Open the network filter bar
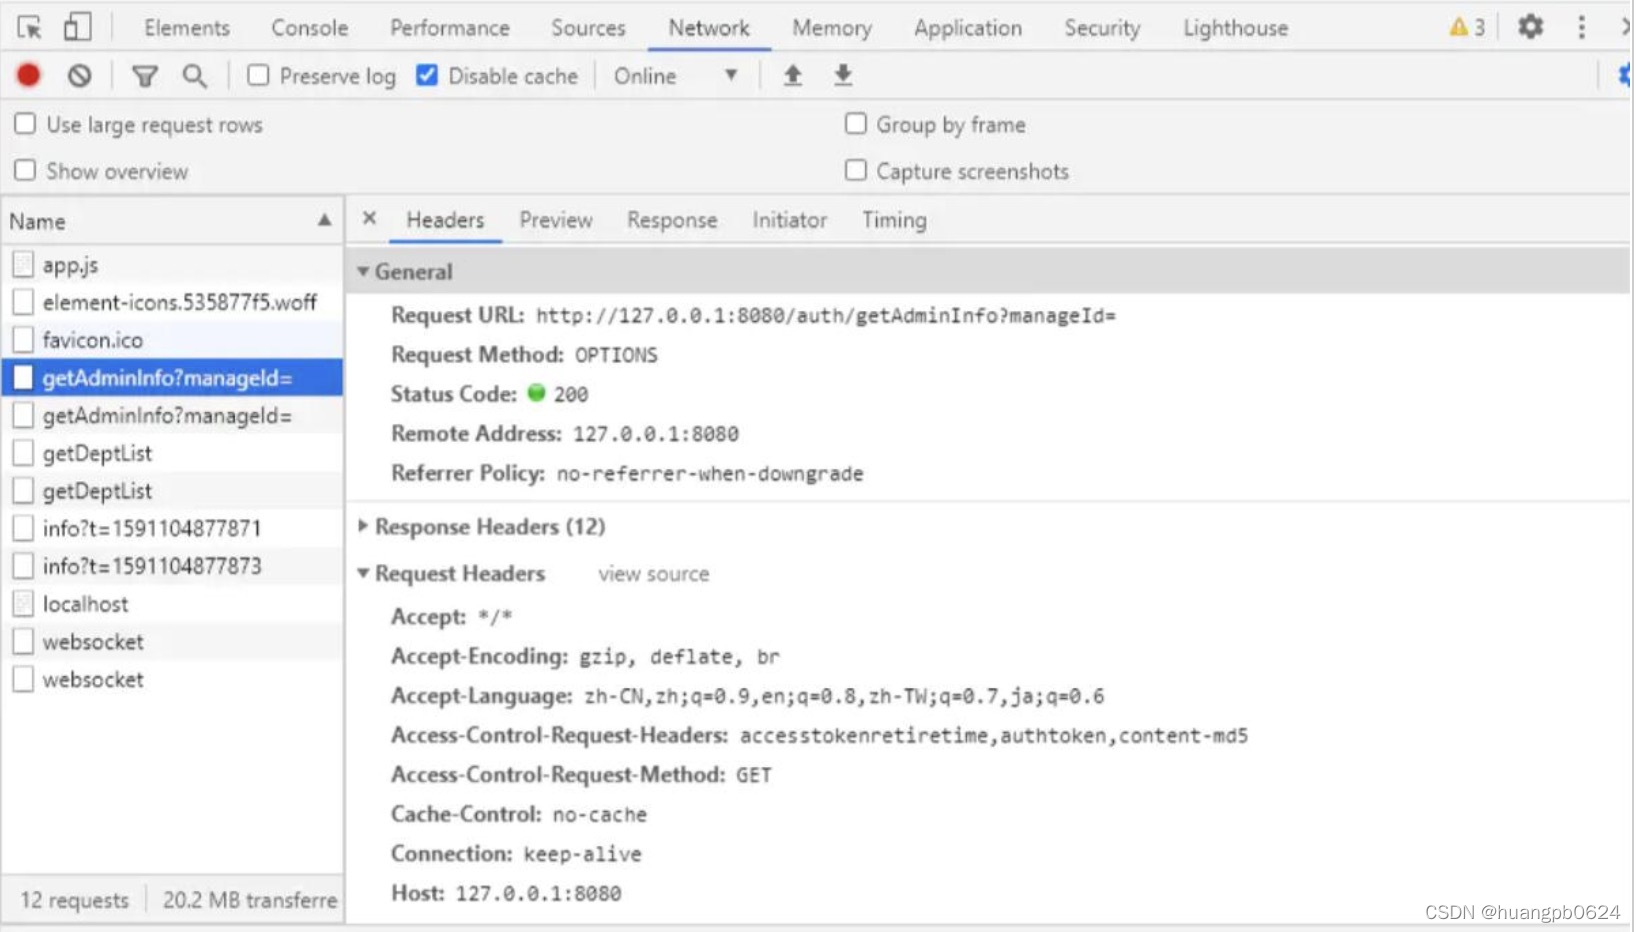 click(145, 75)
